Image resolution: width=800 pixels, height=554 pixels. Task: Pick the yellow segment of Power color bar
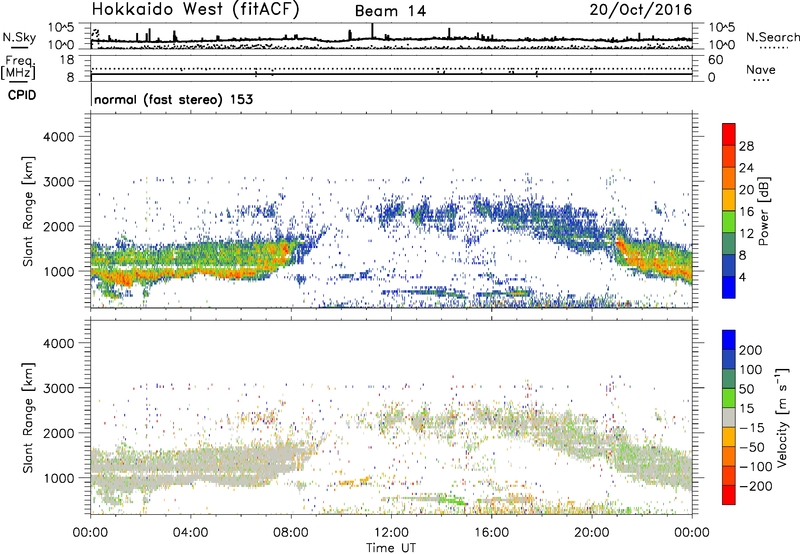(x=729, y=199)
